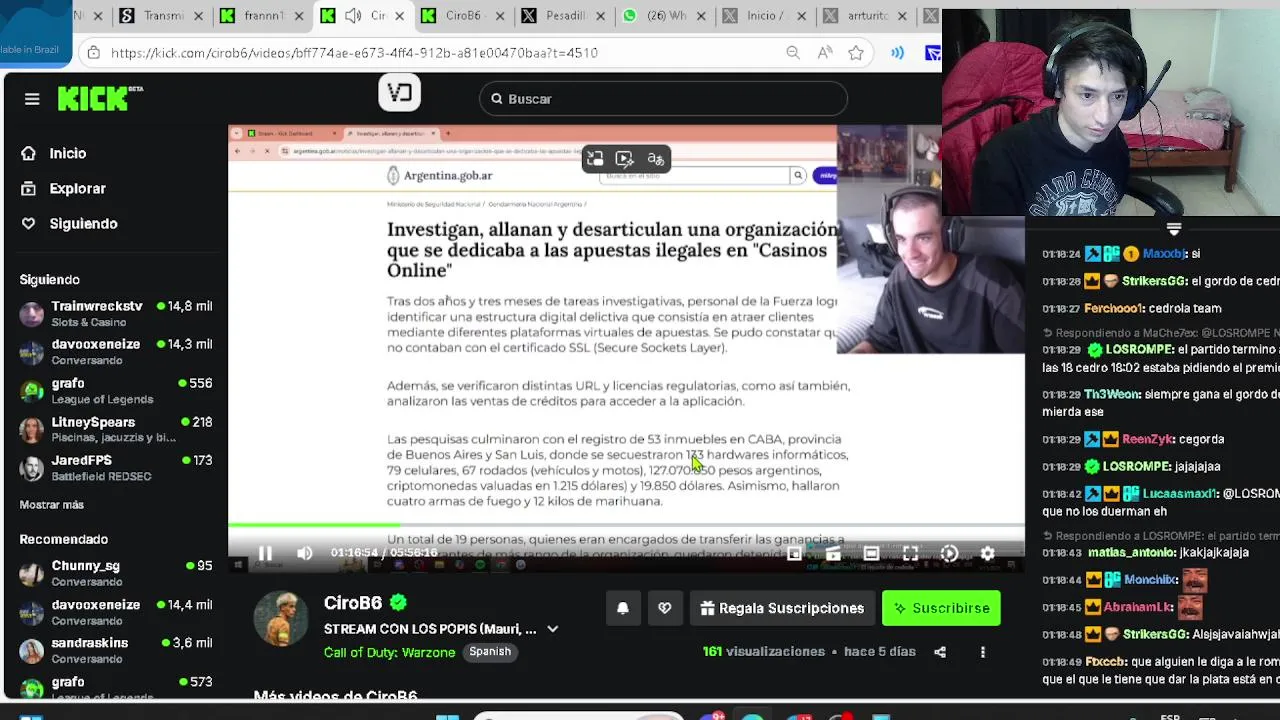This screenshot has height=720, width=1280.
Task: Seek on the video progress bar
Action: (x=626, y=524)
